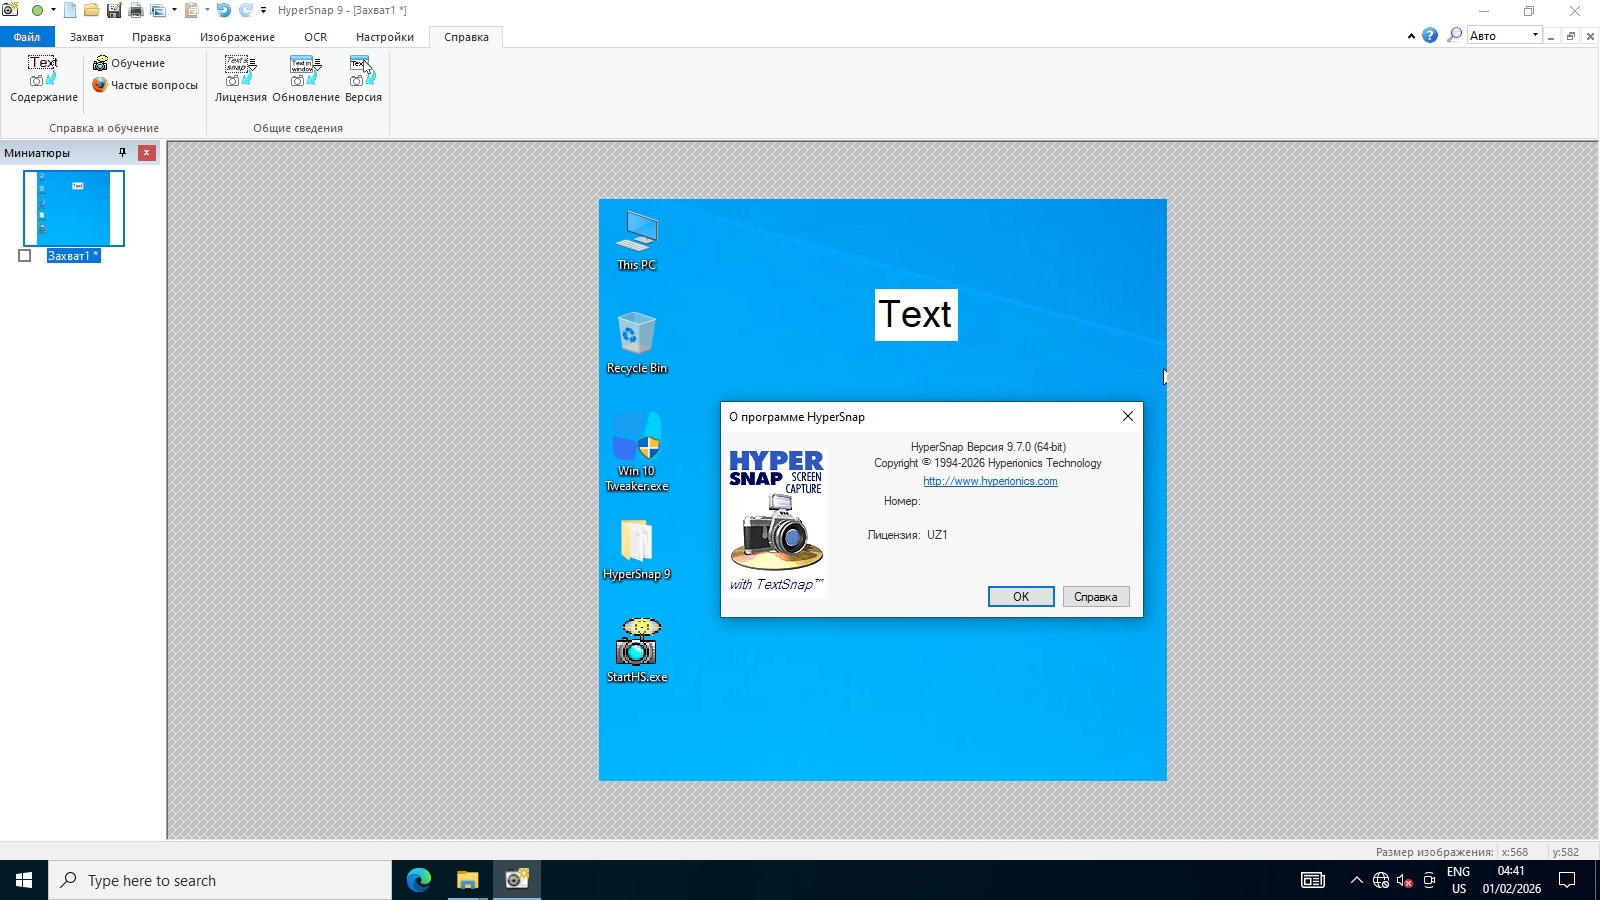Click the printer icon in quick toolbar
The height and width of the screenshot is (900, 1600).
coord(136,10)
